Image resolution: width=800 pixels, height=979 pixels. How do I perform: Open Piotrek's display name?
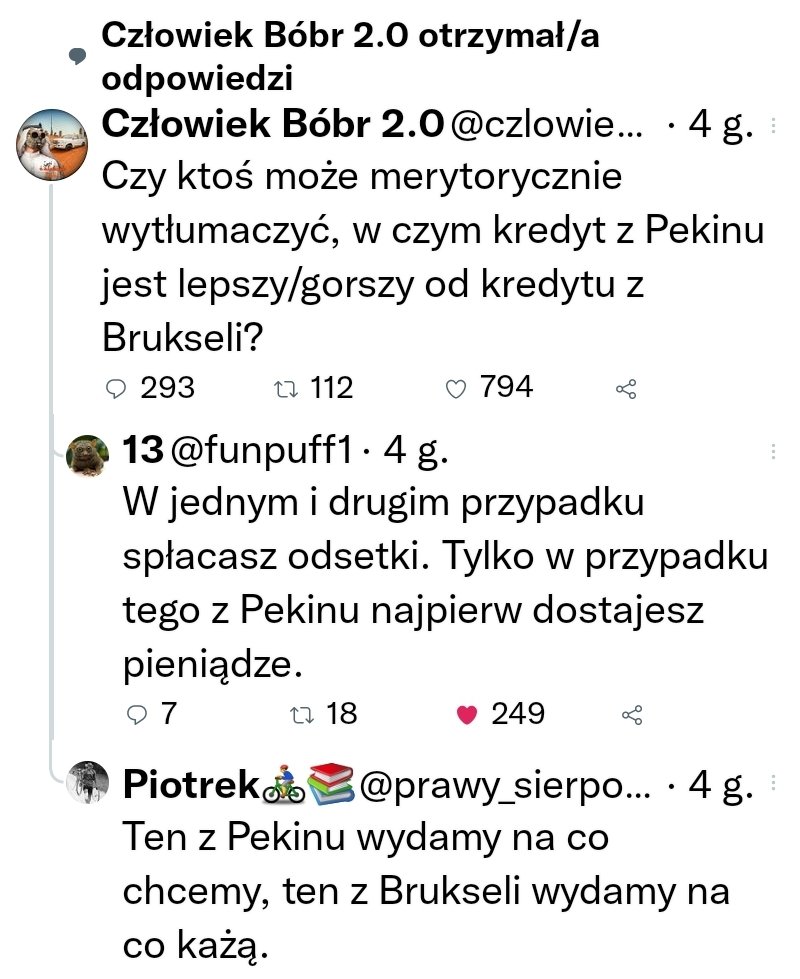click(189, 787)
